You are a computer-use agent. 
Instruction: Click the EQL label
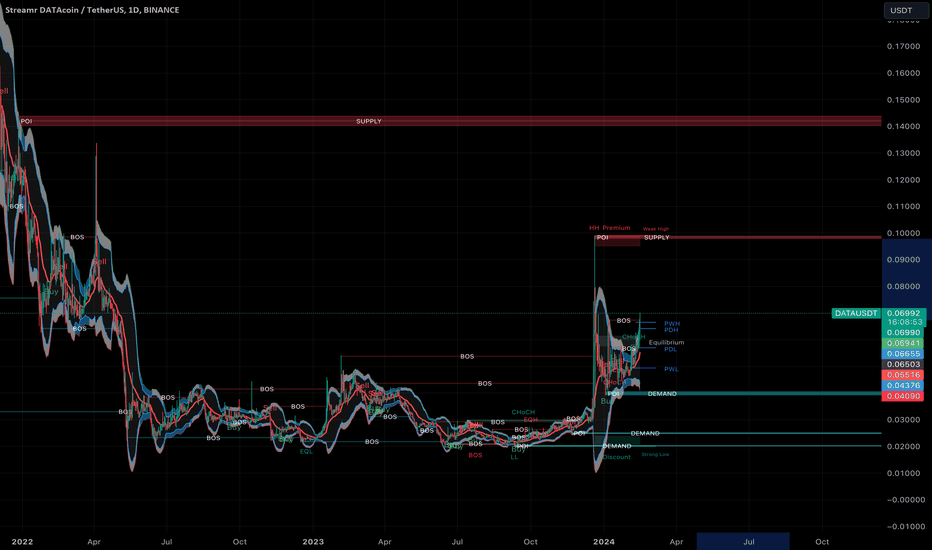pyautogui.click(x=306, y=451)
